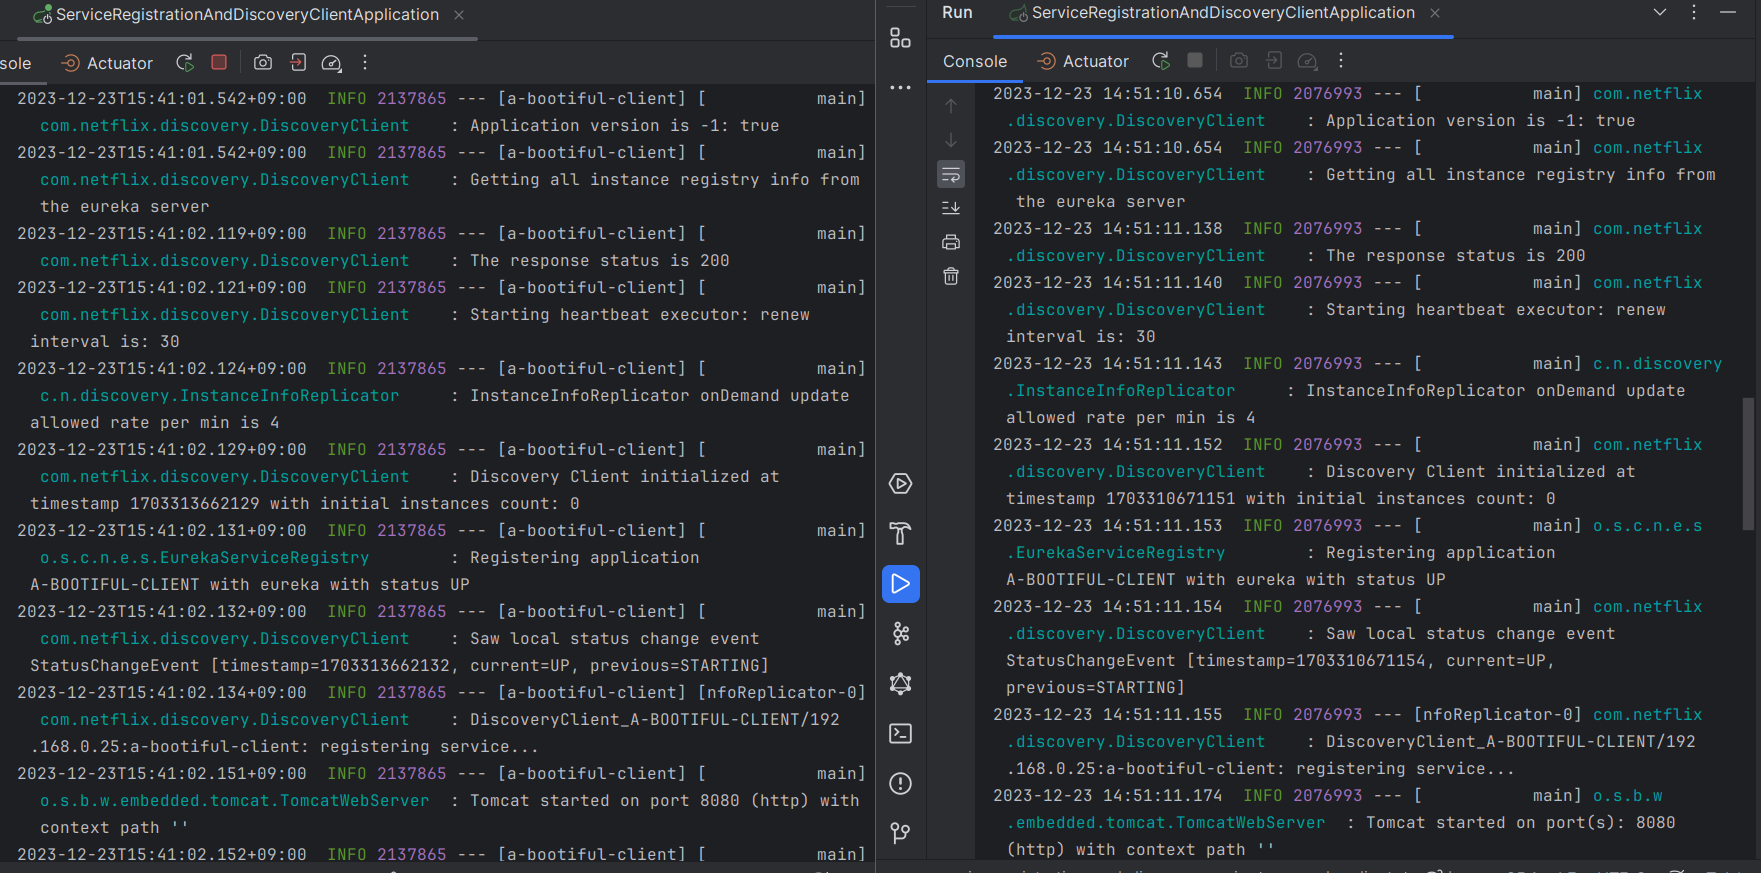1761x873 pixels.
Task: Click the thread dump camera in right panel
Action: tap(1239, 61)
